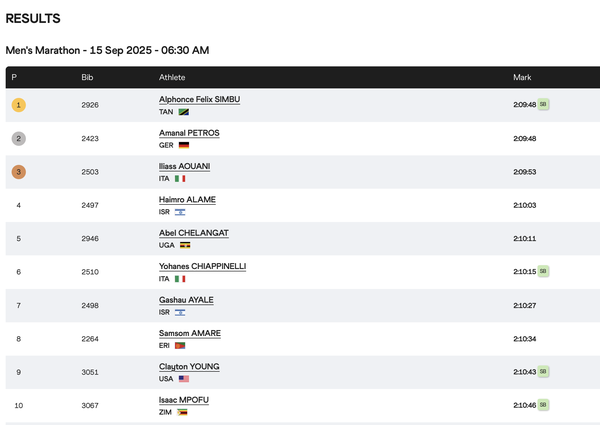Click the SB badge beside 2:10:43
The height and width of the screenshot is (425, 600).
[x=543, y=371]
